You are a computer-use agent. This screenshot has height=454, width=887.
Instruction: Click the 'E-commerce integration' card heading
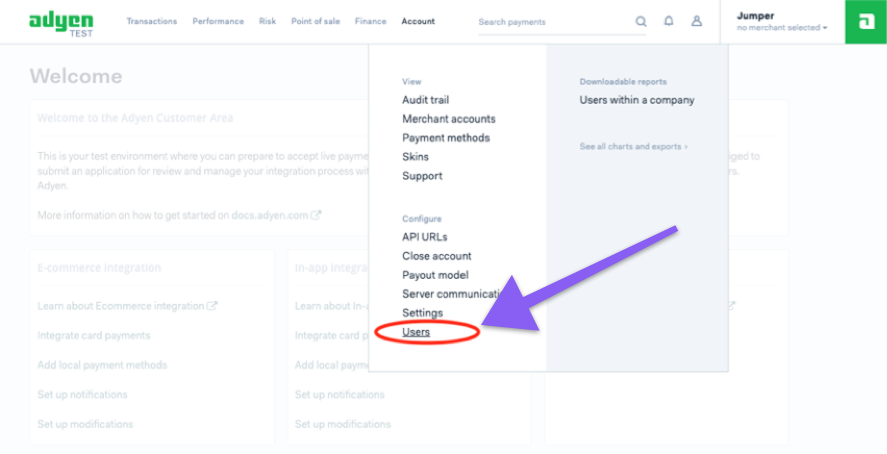click(99, 267)
